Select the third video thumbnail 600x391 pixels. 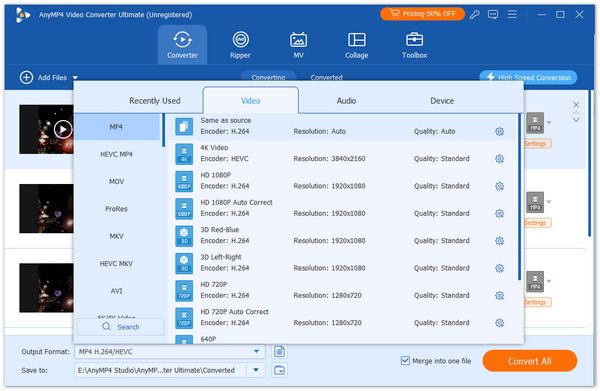tap(46, 288)
